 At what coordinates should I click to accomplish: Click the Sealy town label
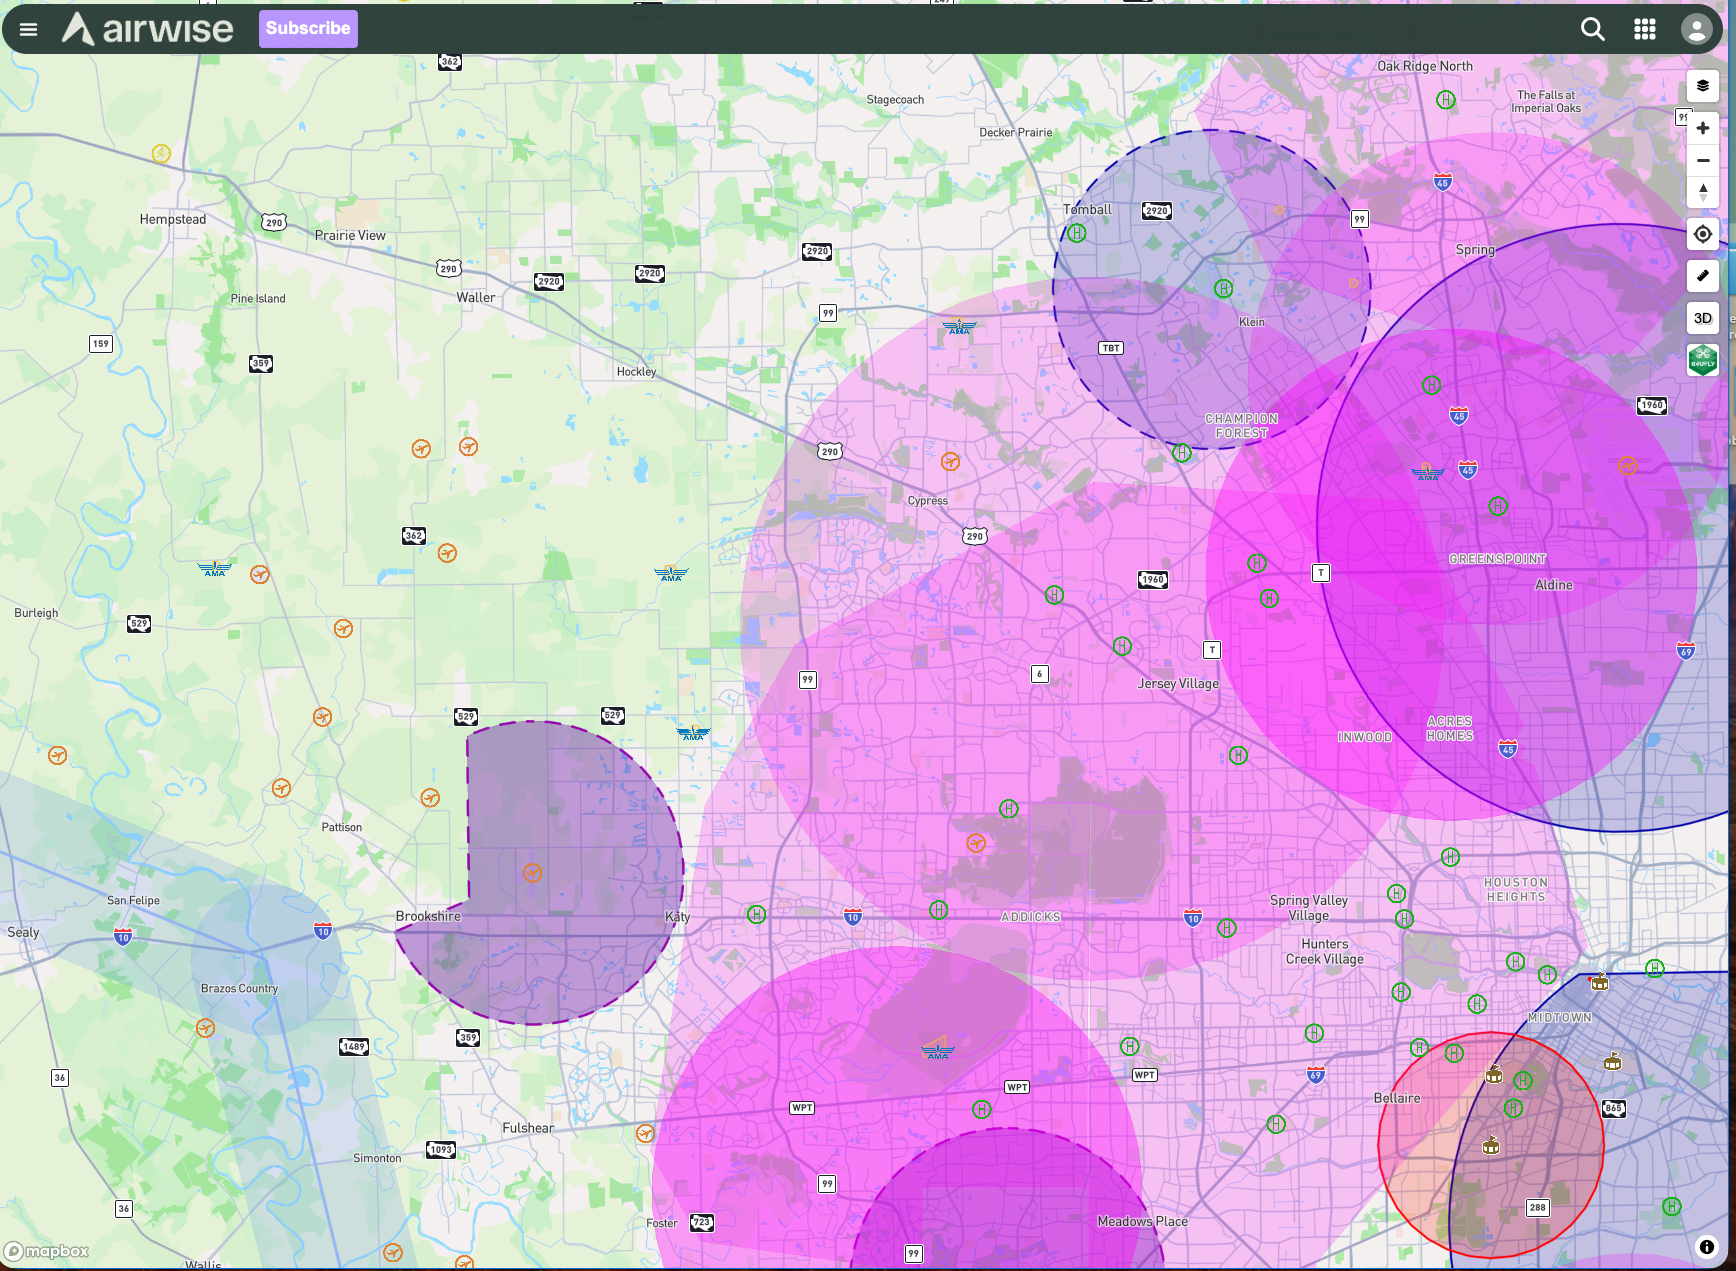(23, 932)
